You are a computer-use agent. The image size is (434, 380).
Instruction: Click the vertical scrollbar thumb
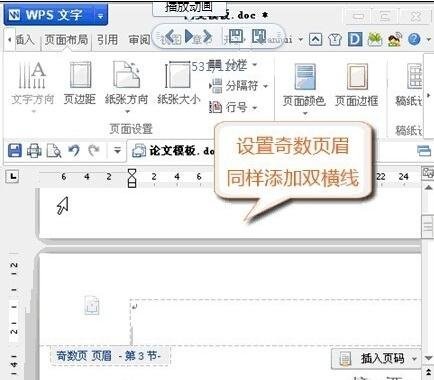click(x=428, y=227)
